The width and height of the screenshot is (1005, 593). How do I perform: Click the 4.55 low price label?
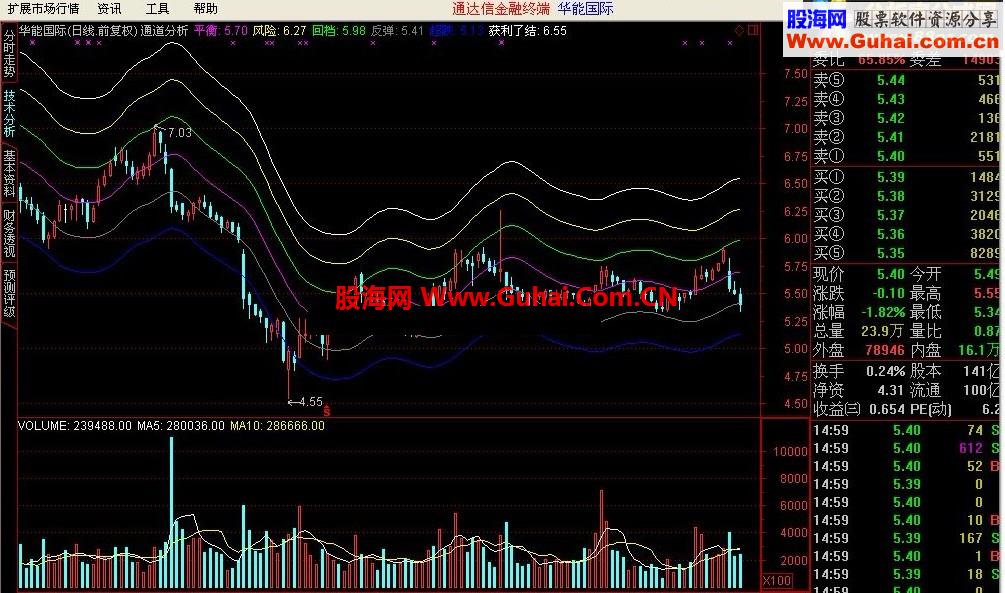(311, 402)
